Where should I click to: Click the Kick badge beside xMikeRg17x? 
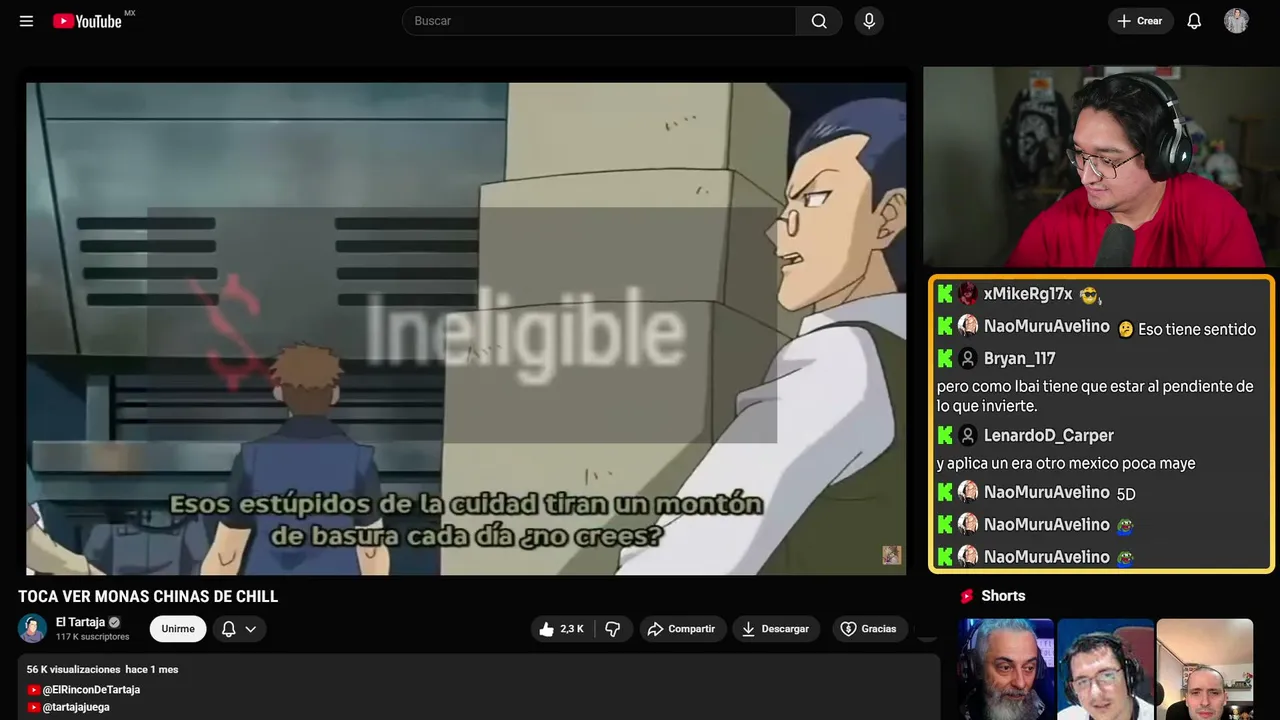[x=945, y=294]
